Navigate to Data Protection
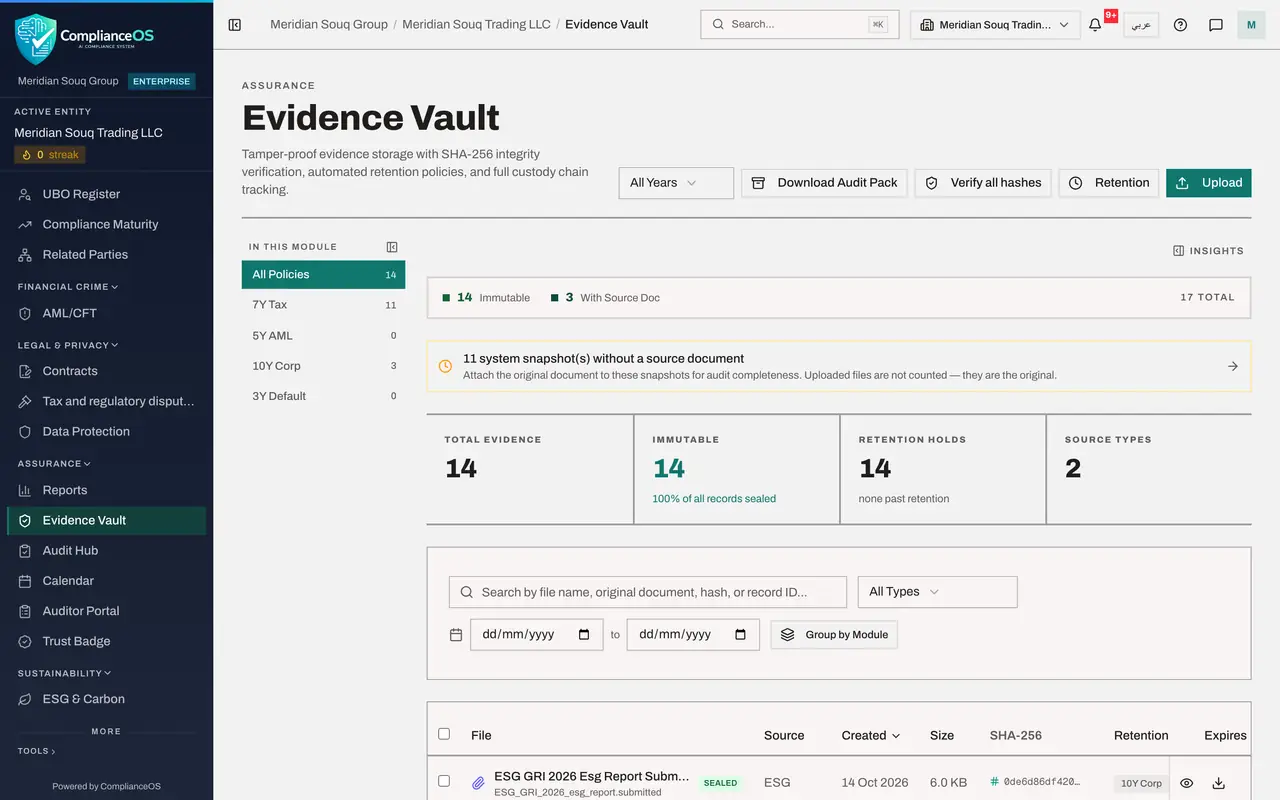The height and width of the screenshot is (800, 1280). point(106,431)
